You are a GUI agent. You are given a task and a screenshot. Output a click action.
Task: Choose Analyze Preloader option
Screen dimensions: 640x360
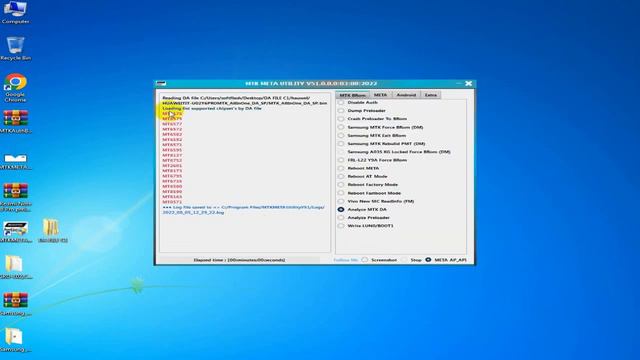(341, 218)
